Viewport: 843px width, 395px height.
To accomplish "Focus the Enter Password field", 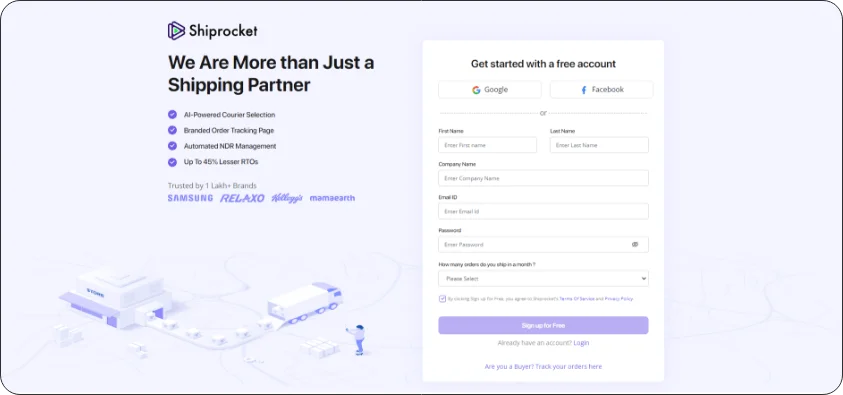I will (544, 245).
